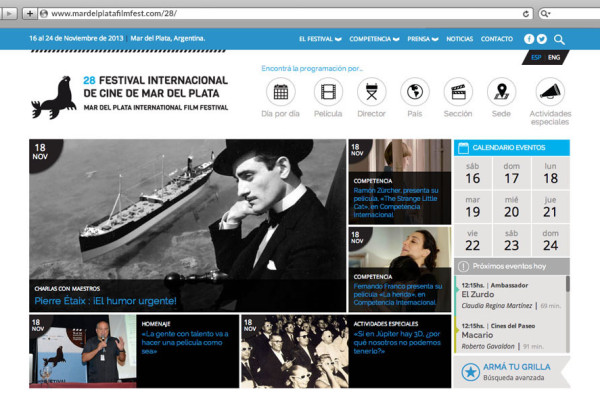Click the Calendario Eventos header
The height and width of the screenshot is (400, 600).
512,148
